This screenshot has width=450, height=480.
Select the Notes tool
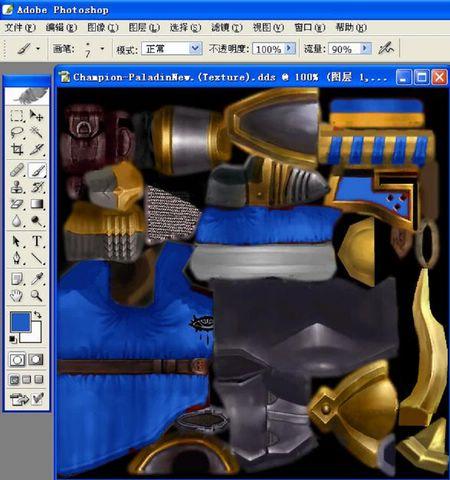[17, 279]
